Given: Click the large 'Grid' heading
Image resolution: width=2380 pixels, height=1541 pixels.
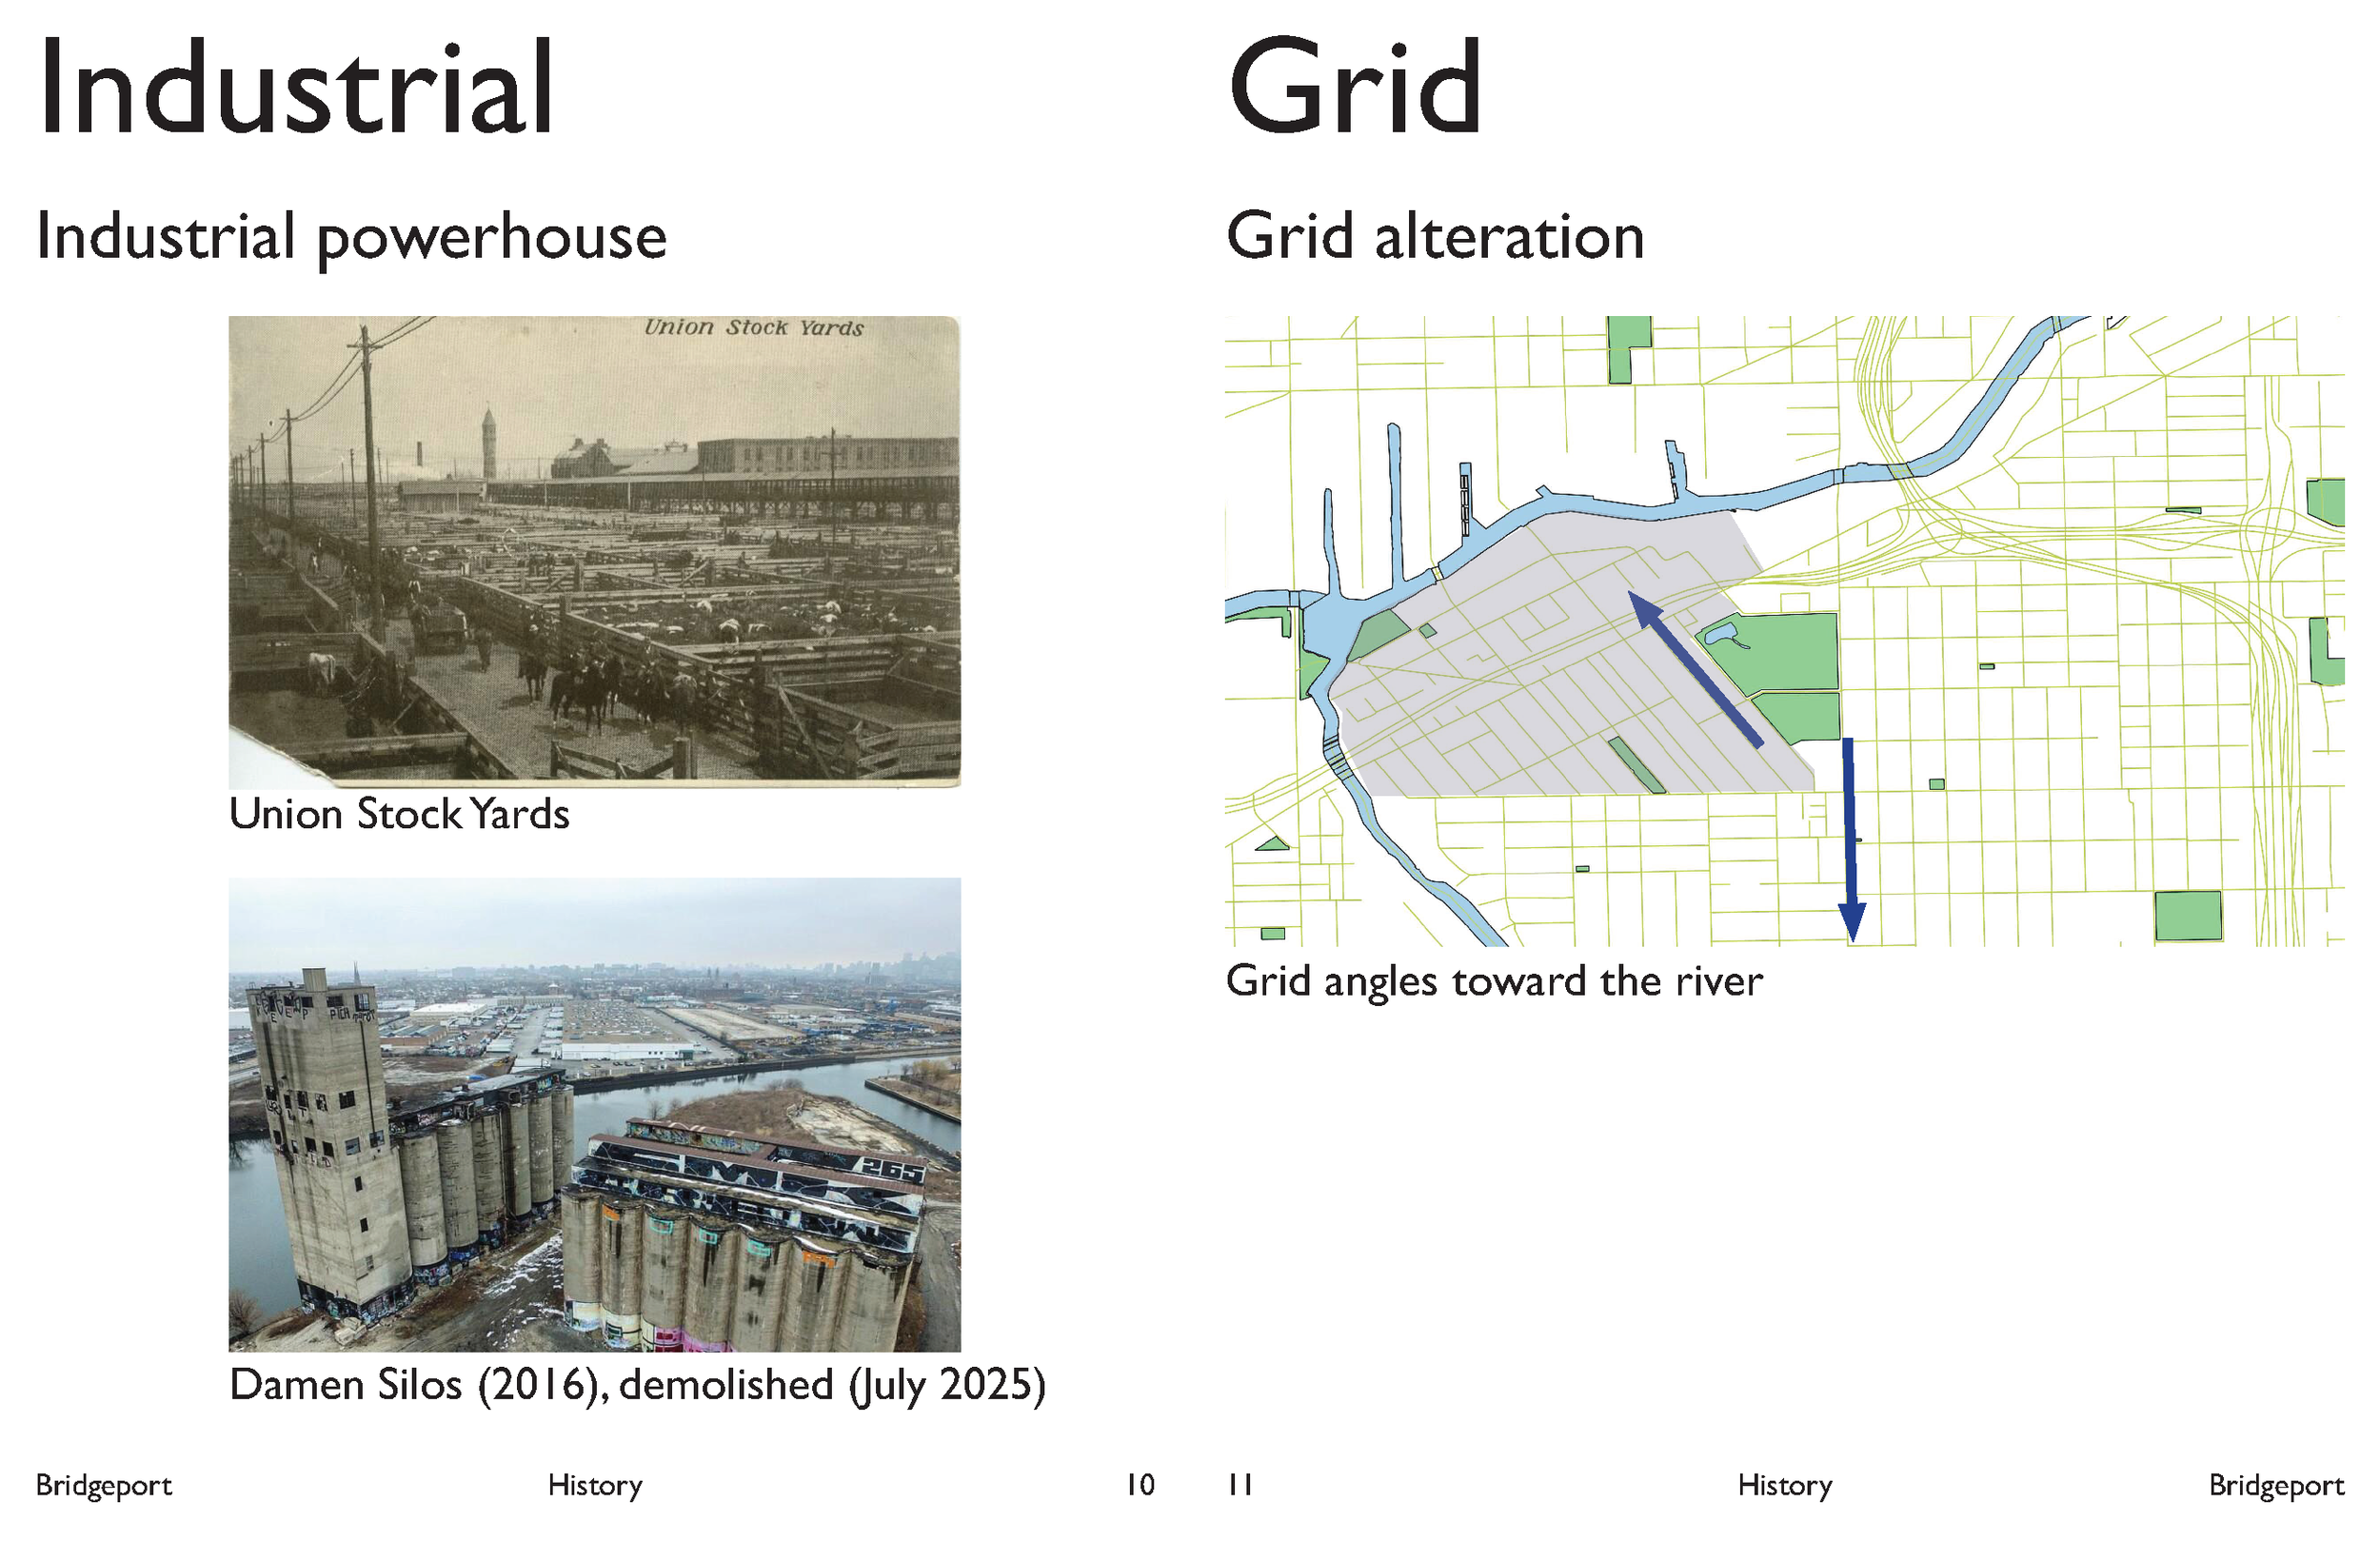Looking at the screenshot, I should 1354,87.
